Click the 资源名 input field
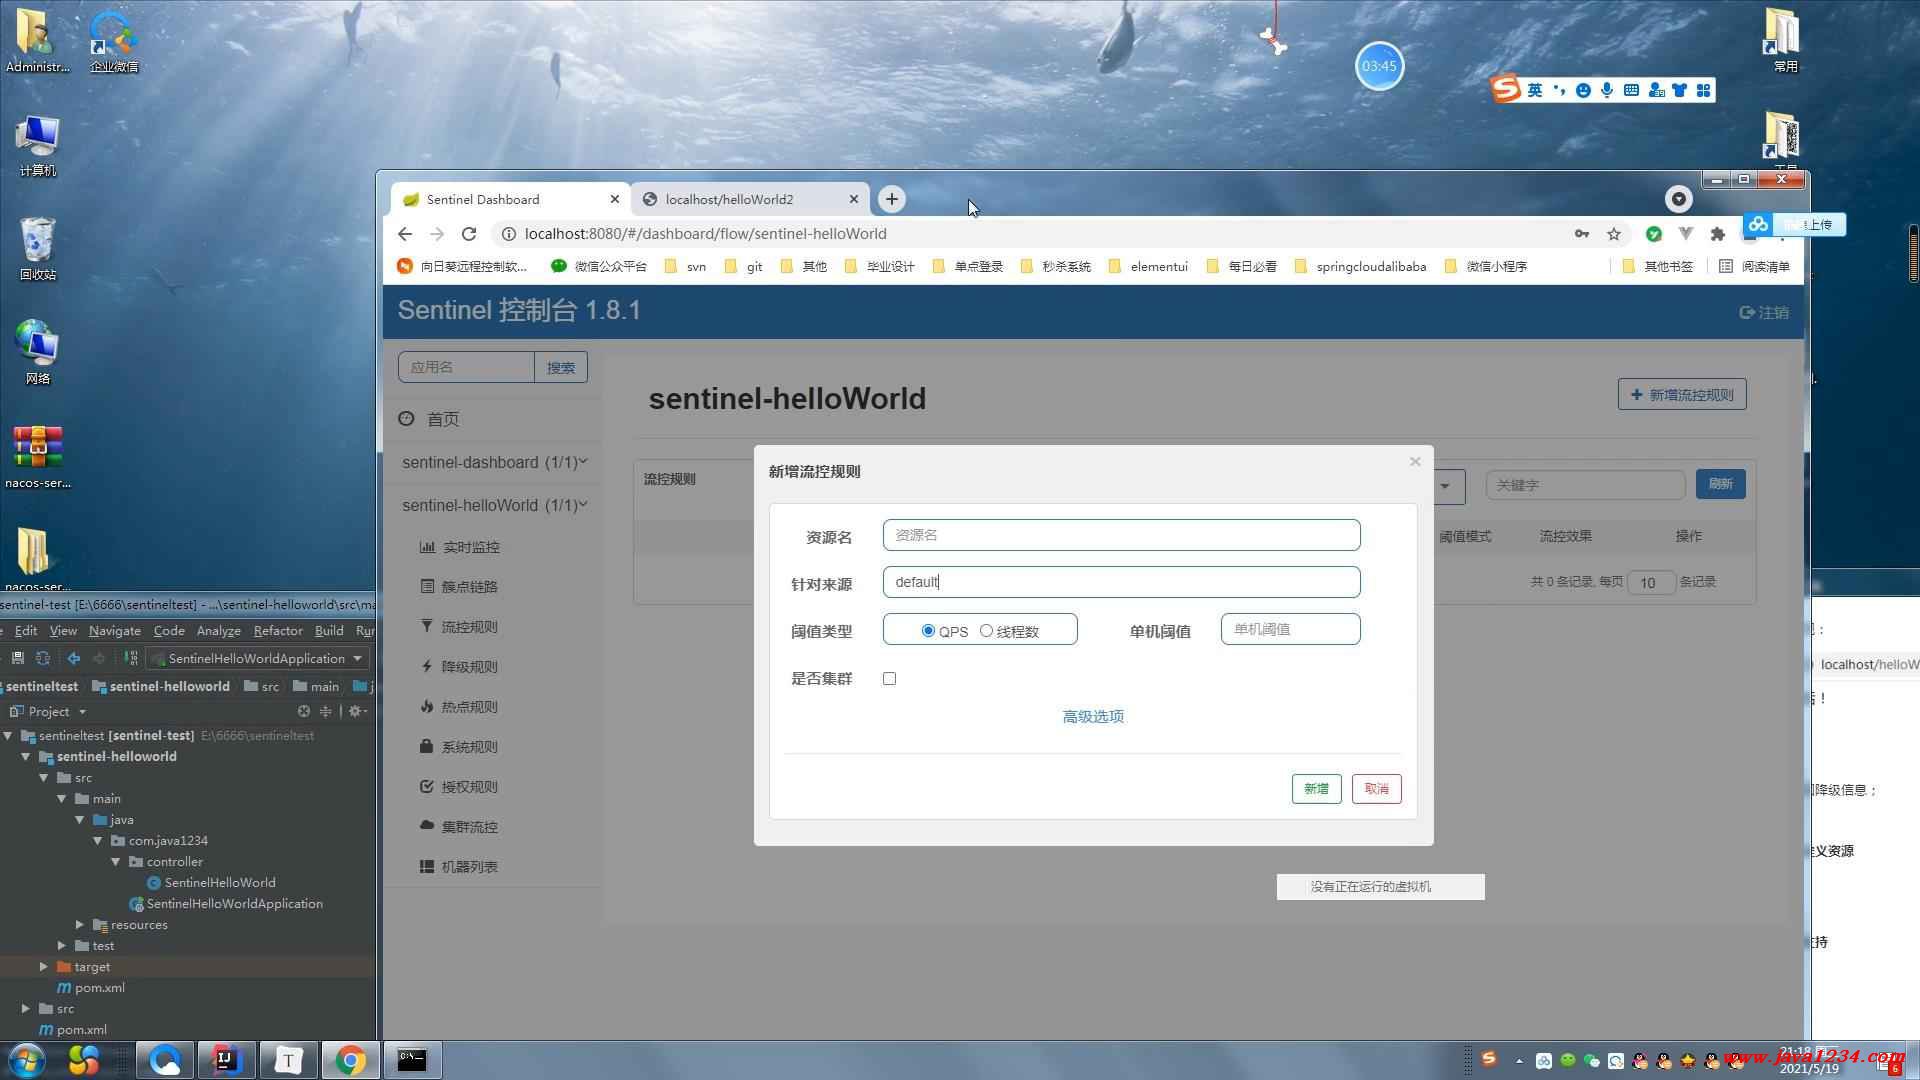The height and width of the screenshot is (1080, 1920). [1121, 535]
